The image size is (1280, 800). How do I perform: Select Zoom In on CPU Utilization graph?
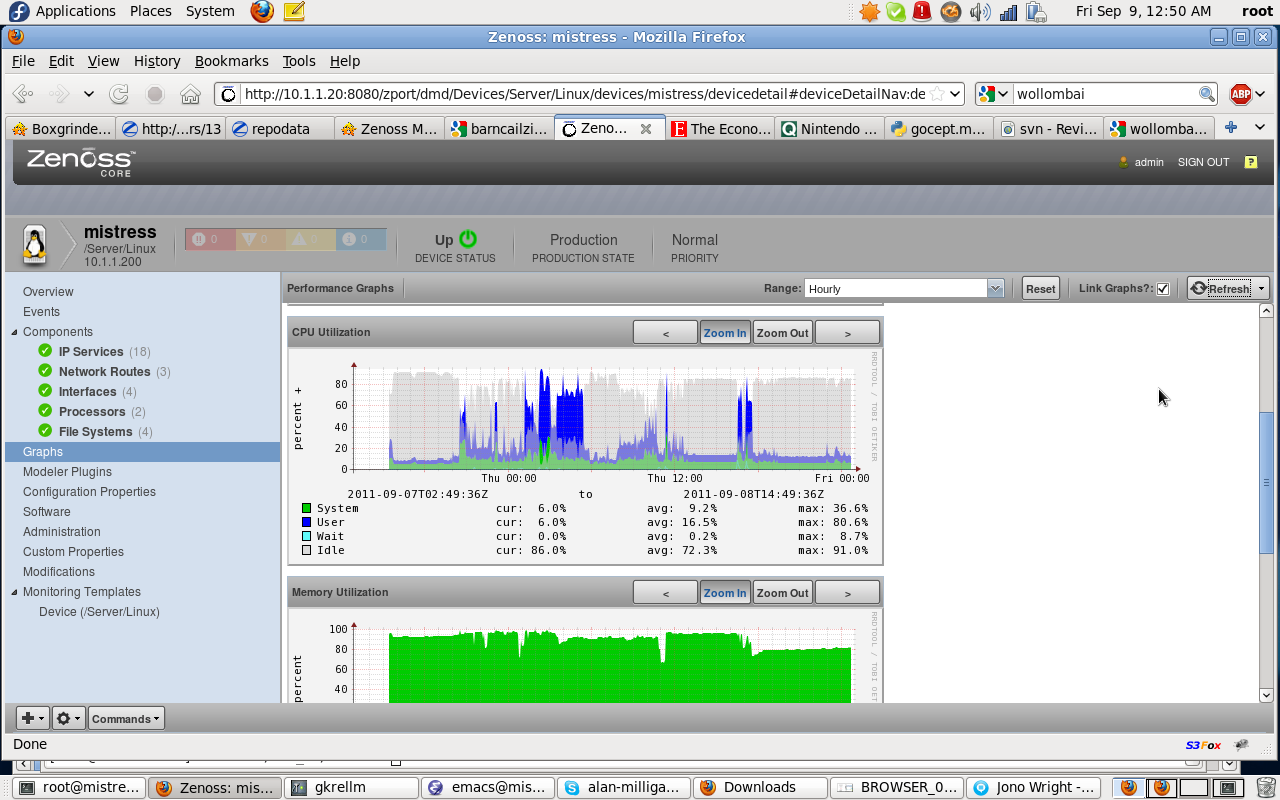[725, 333]
